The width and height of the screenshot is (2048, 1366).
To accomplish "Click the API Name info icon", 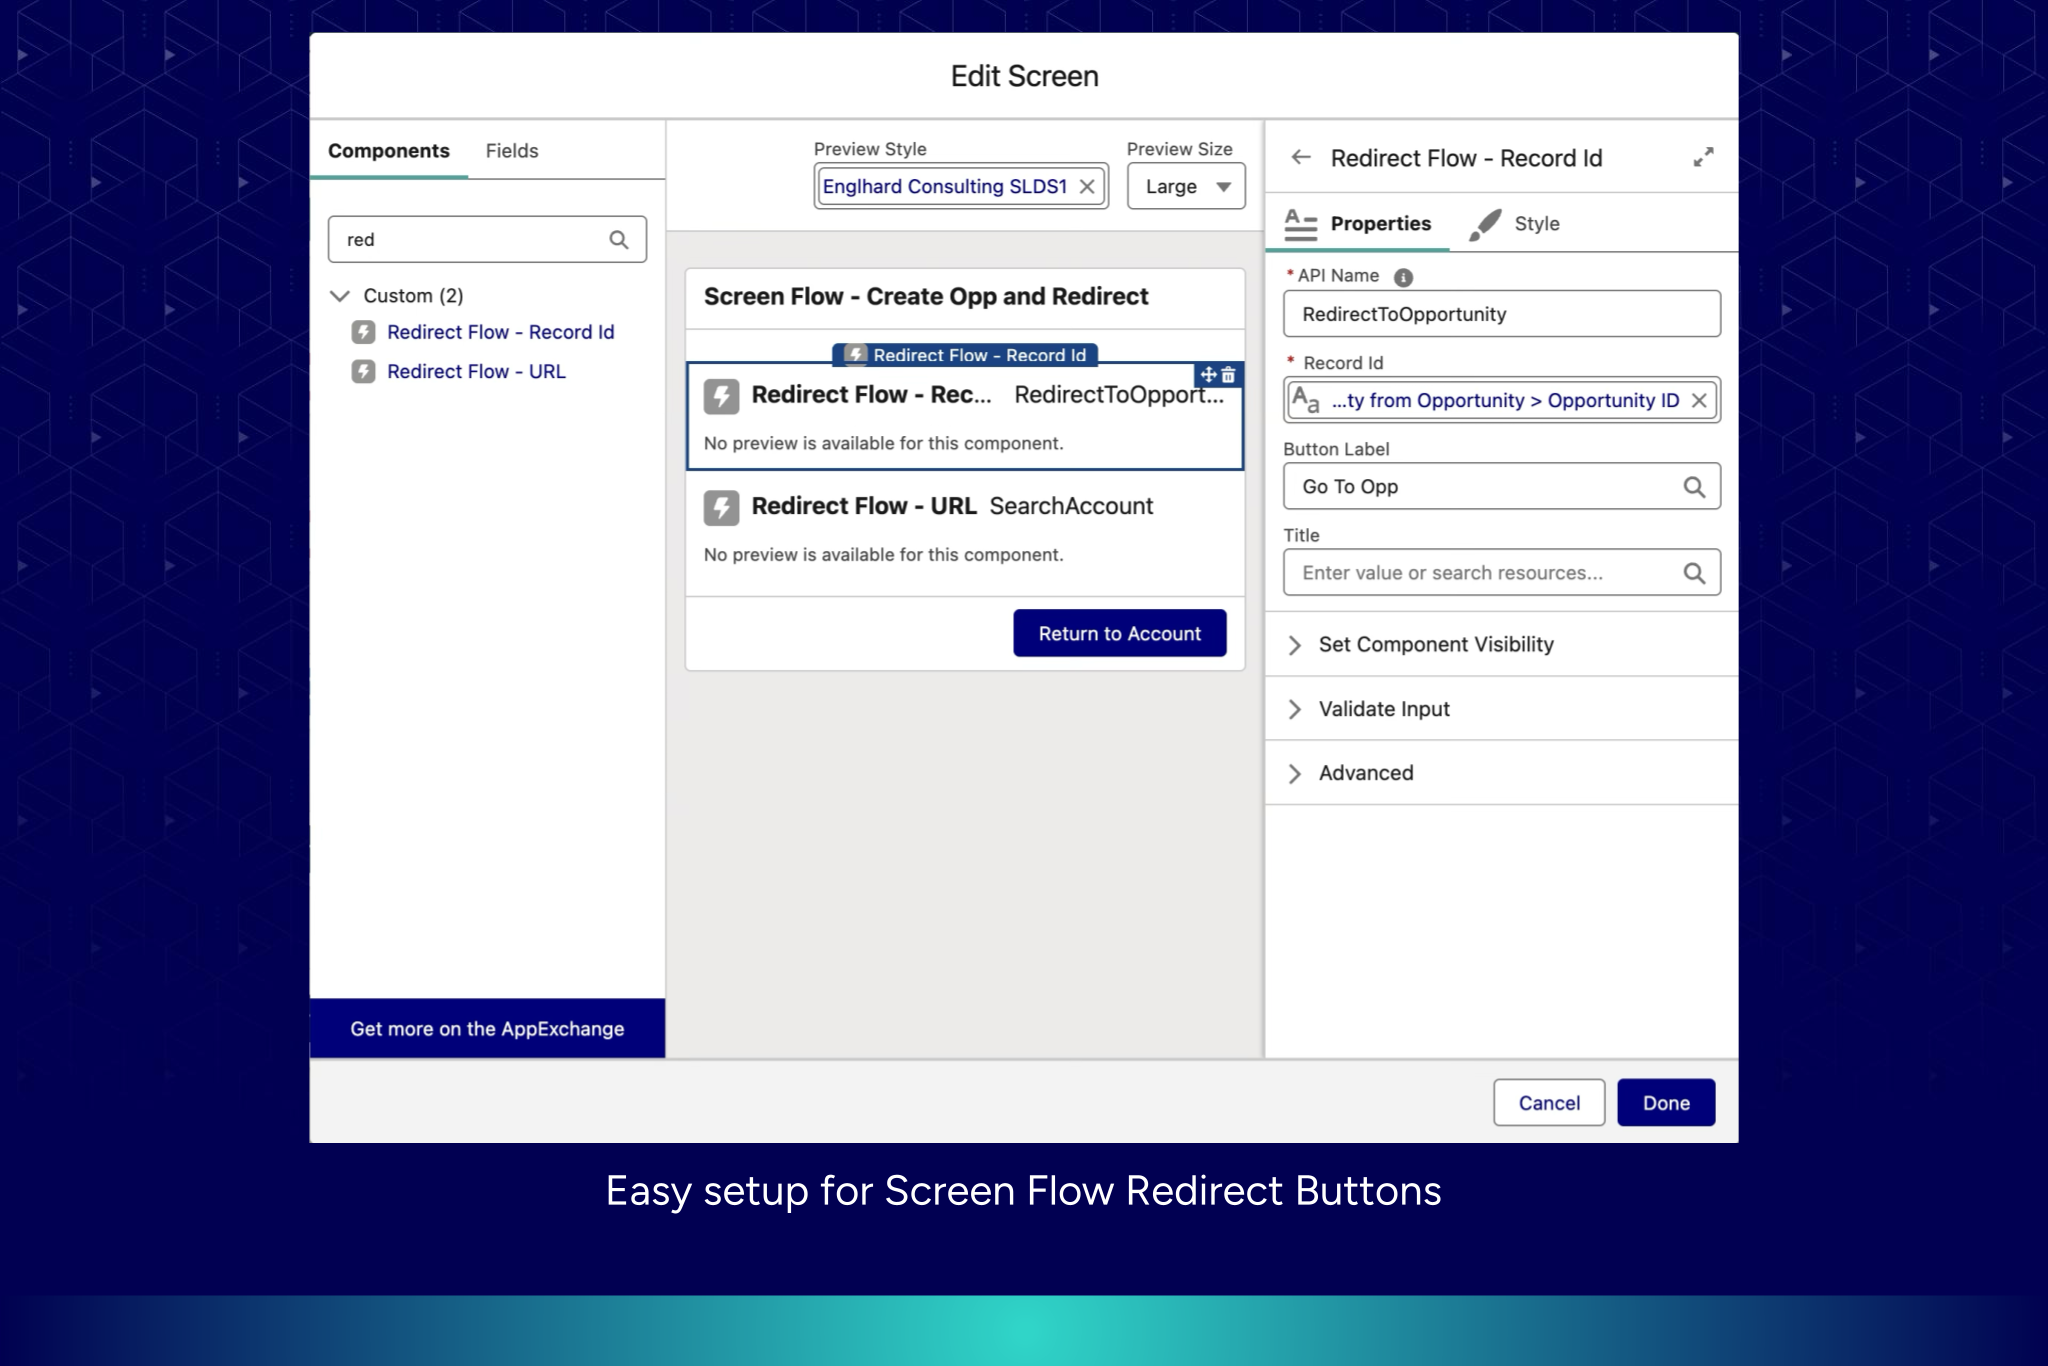I will [x=1403, y=277].
